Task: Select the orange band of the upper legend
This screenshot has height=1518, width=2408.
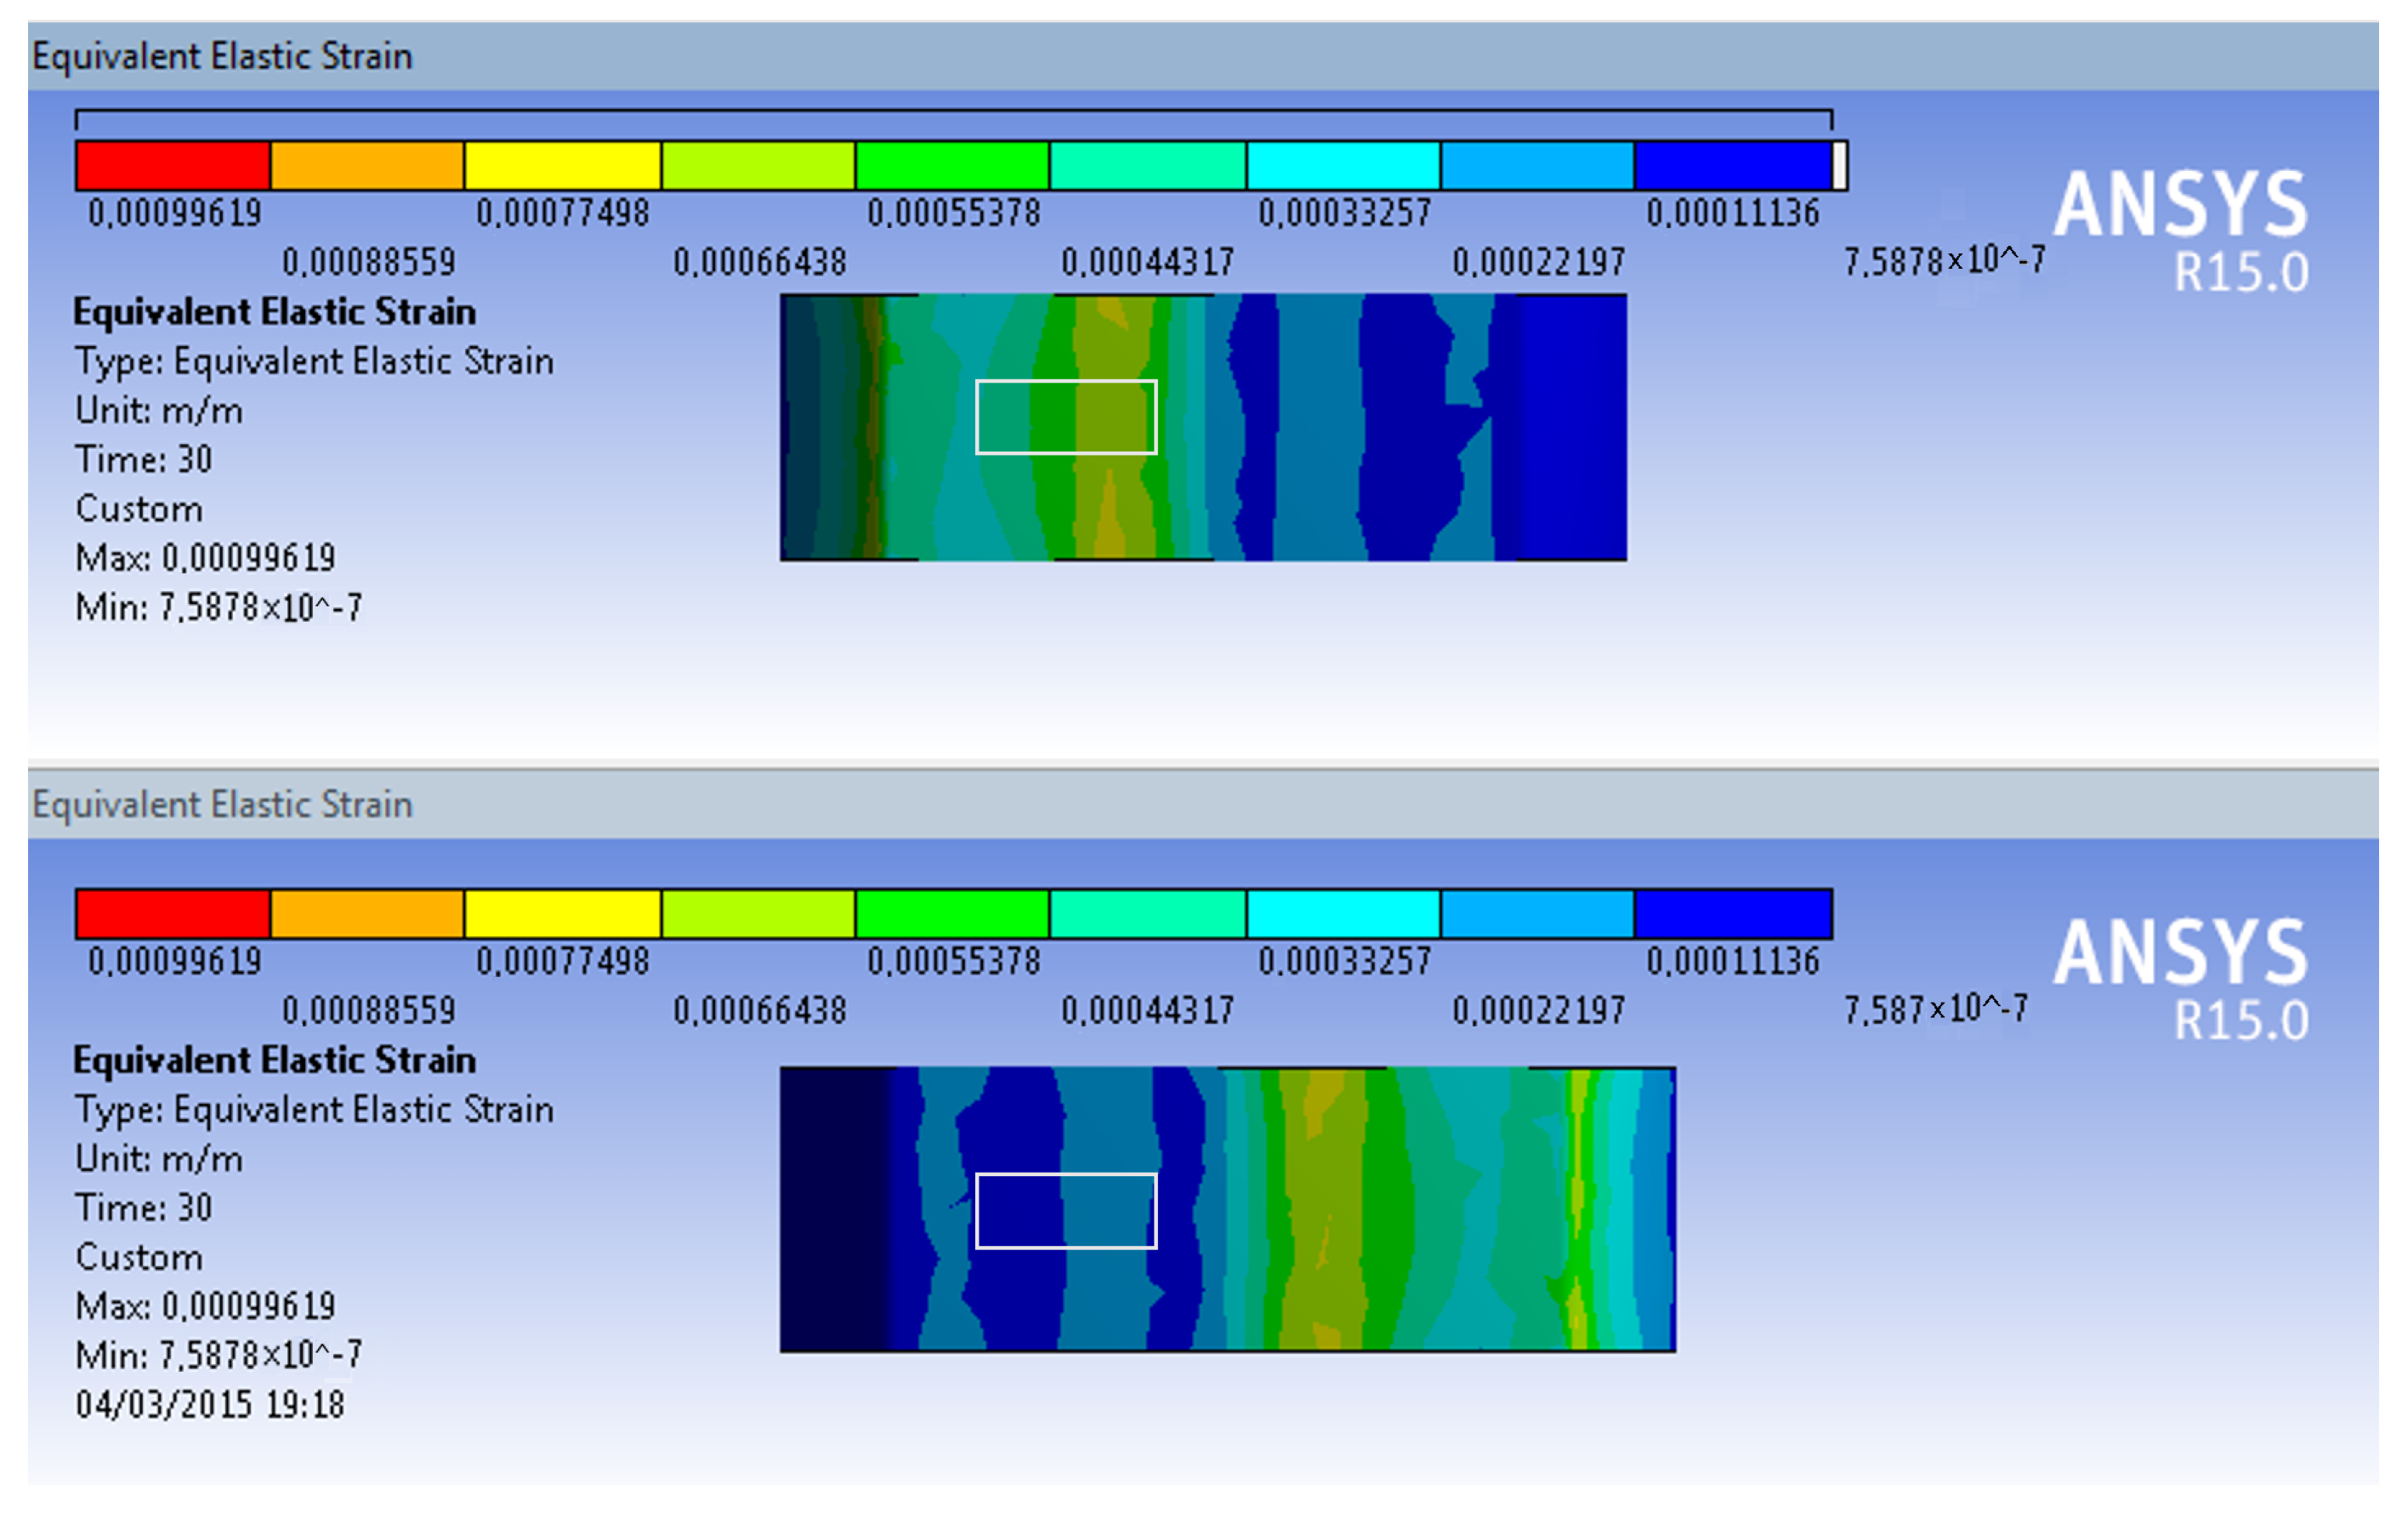Action: [x=368, y=166]
